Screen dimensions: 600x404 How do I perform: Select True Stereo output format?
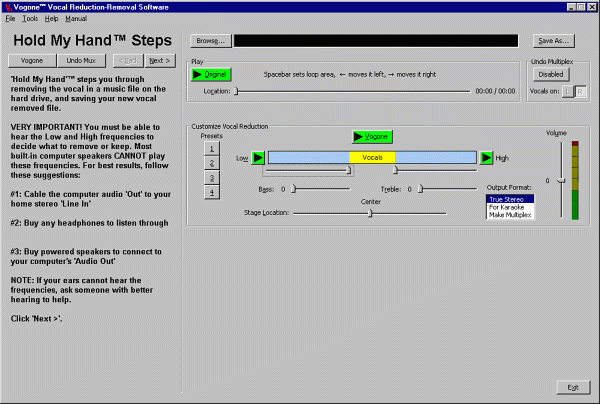(x=510, y=199)
